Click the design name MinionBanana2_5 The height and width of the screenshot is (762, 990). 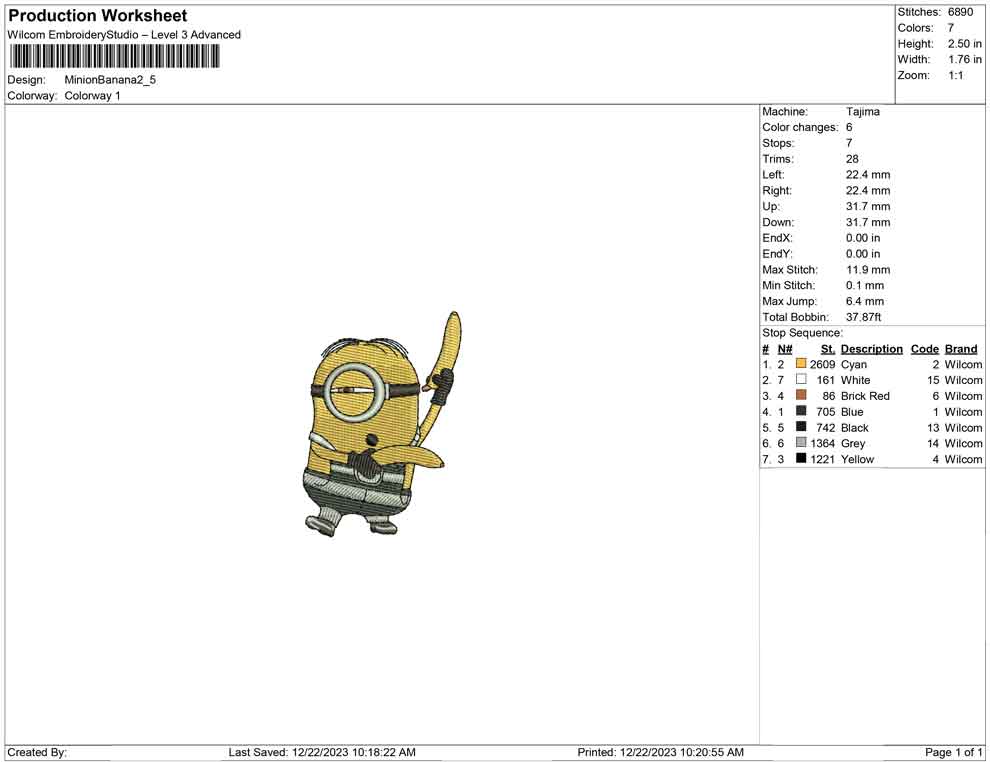110,80
